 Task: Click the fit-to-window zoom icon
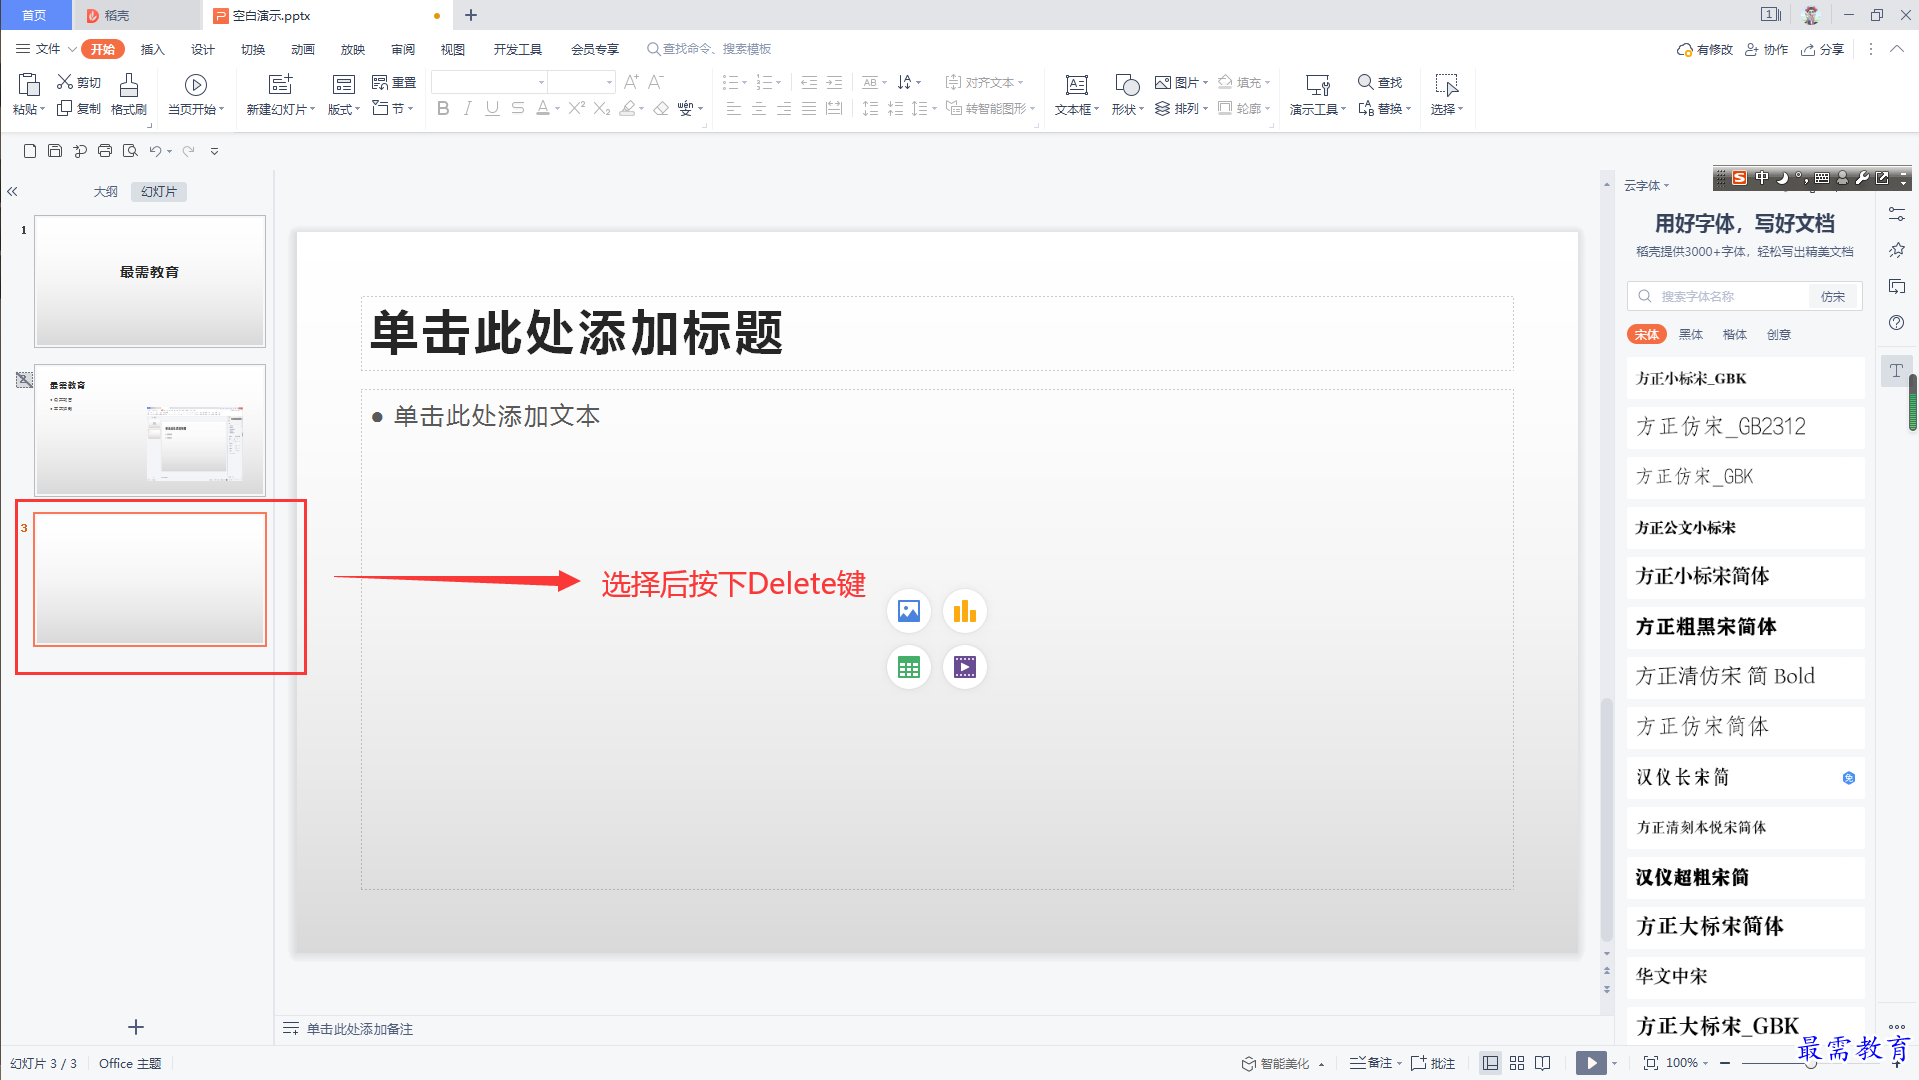[1650, 1063]
